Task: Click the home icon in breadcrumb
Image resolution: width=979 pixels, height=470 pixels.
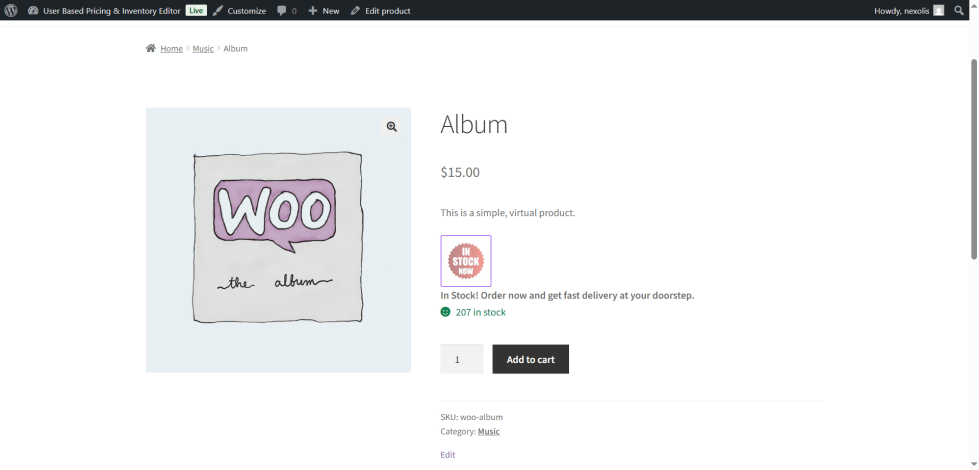Action: [151, 48]
